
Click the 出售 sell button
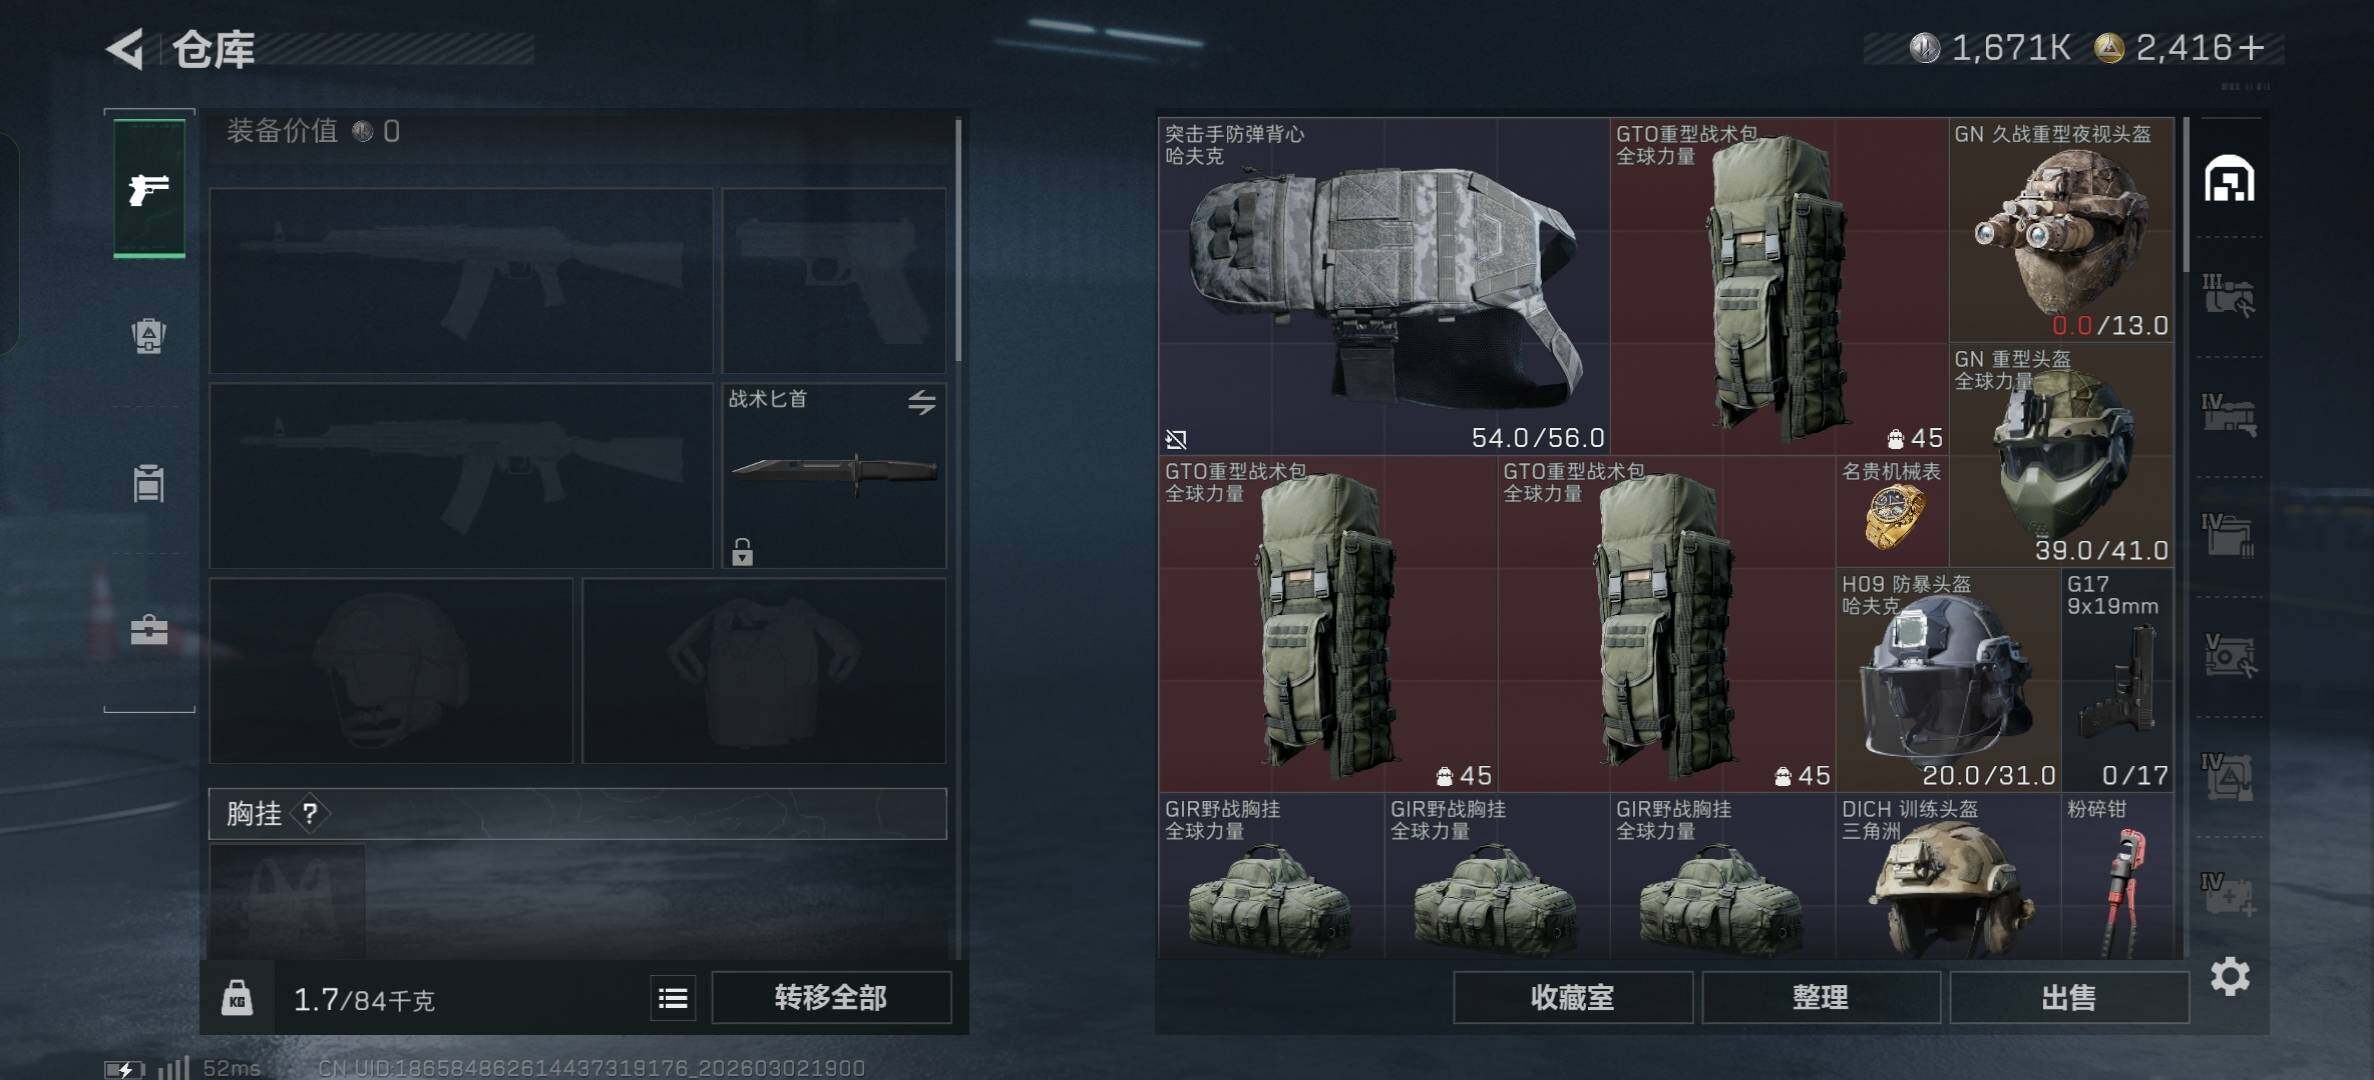click(x=2069, y=997)
